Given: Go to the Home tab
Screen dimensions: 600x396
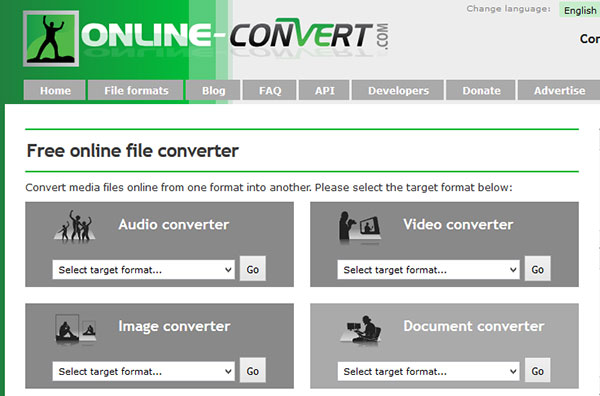Looking at the screenshot, I should pyautogui.click(x=55, y=90).
